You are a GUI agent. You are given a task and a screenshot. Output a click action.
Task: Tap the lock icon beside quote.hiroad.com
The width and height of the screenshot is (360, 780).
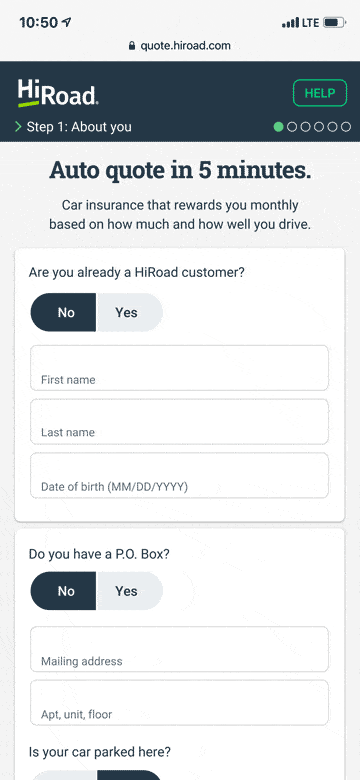pyautogui.click(x=132, y=46)
